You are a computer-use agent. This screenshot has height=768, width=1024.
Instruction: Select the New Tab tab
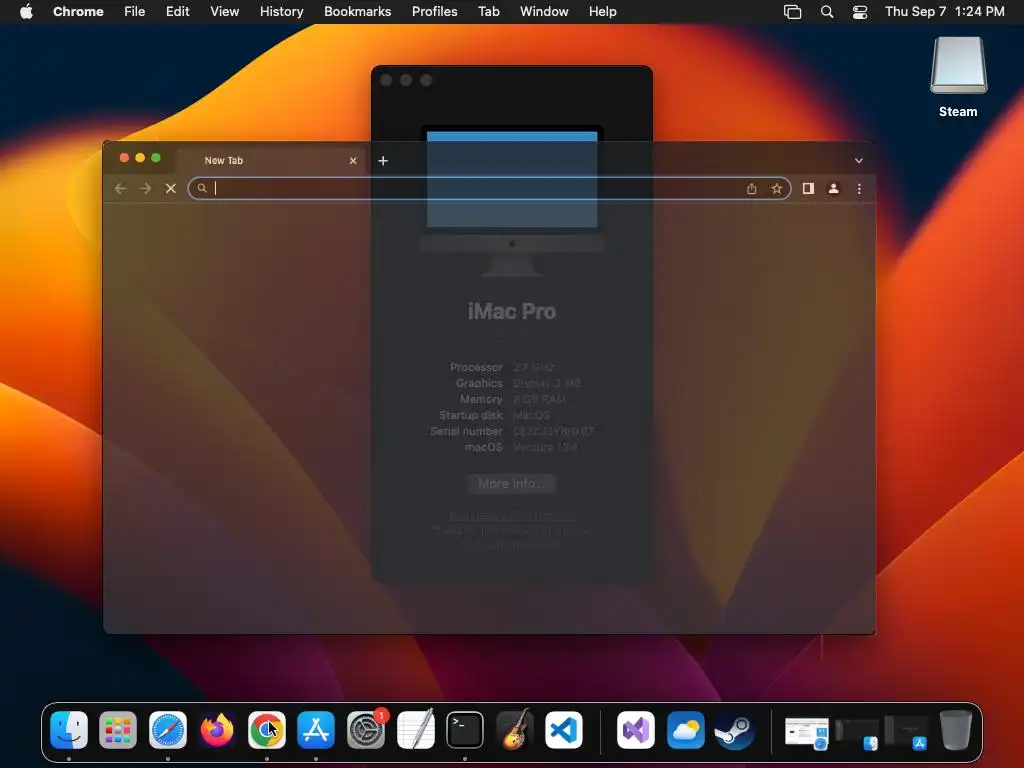coord(272,161)
